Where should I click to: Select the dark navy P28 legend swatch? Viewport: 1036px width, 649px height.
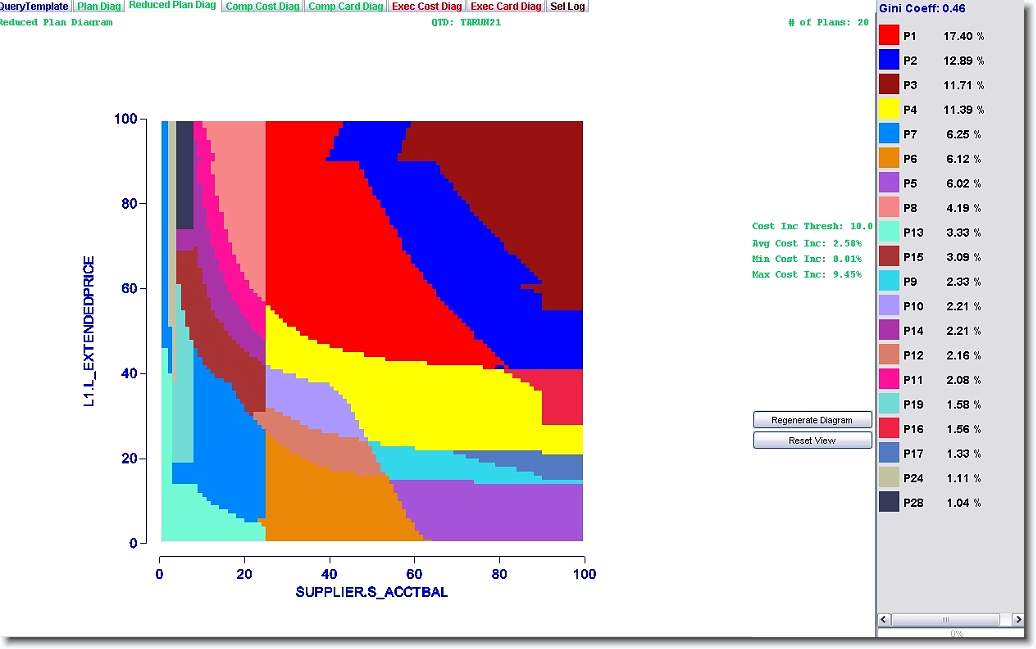tap(889, 503)
